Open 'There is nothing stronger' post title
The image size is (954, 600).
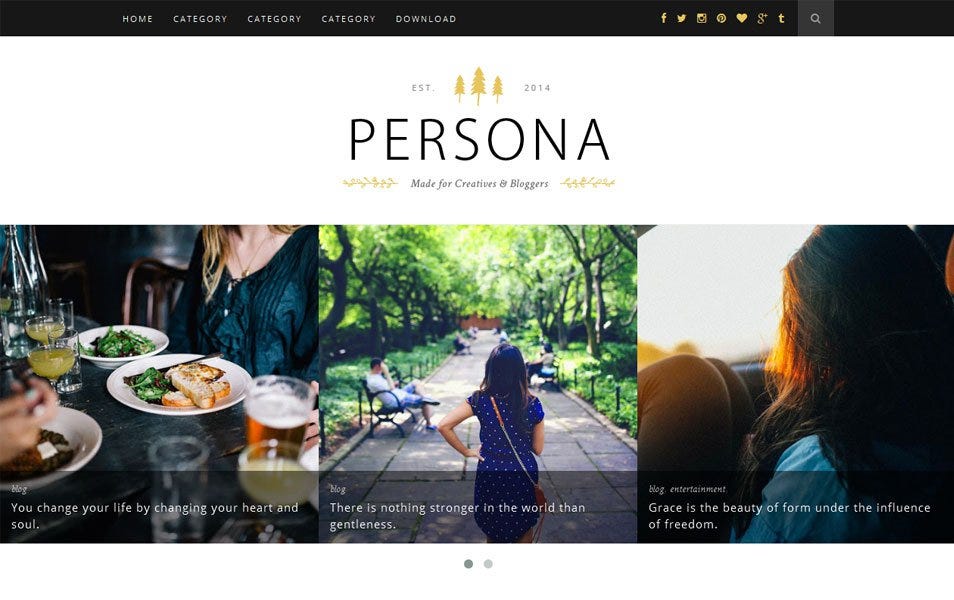click(458, 515)
